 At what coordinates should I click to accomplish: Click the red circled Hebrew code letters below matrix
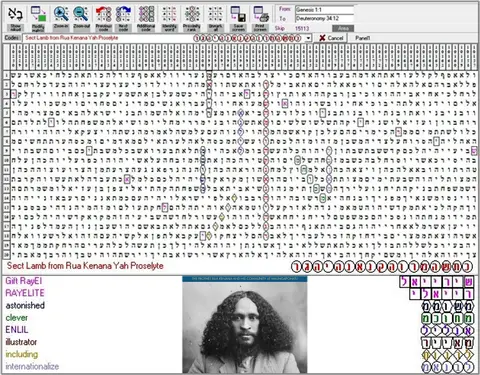pos(382,267)
